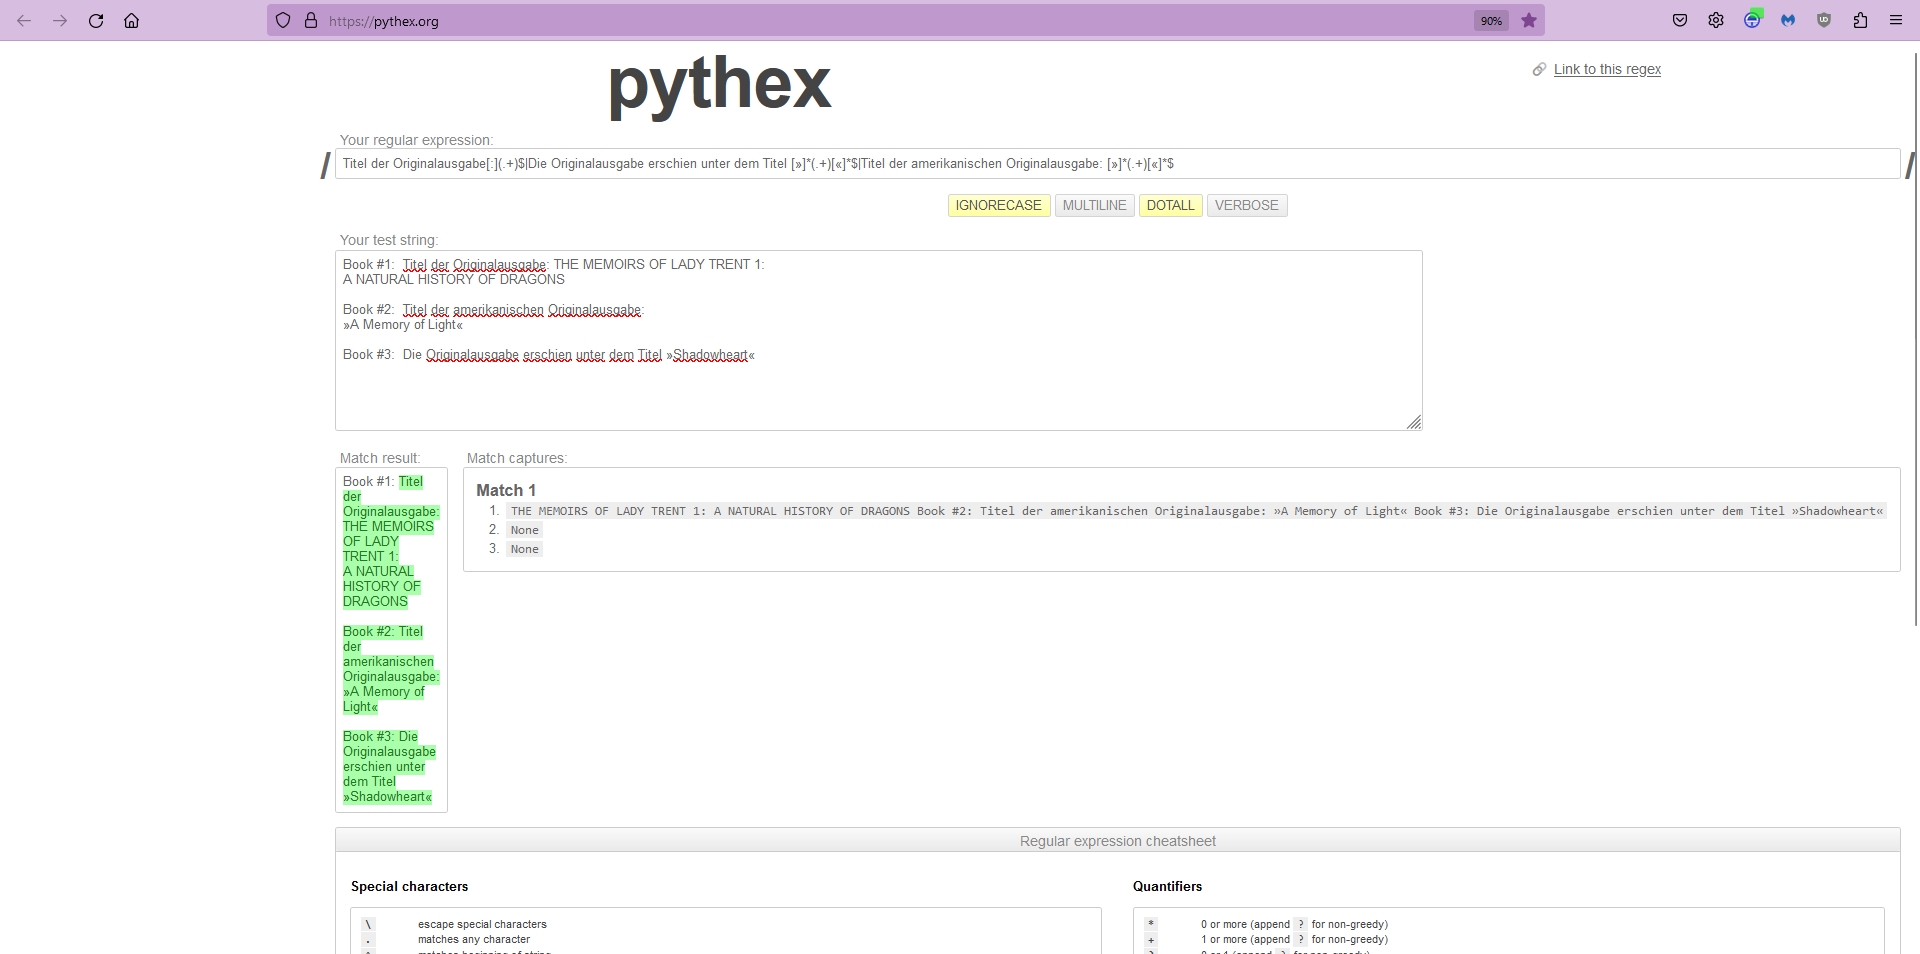Viewport: 1920px width, 954px height.
Task: Click '»A Memory of Light«' in test string
Action: click(403, 325)
